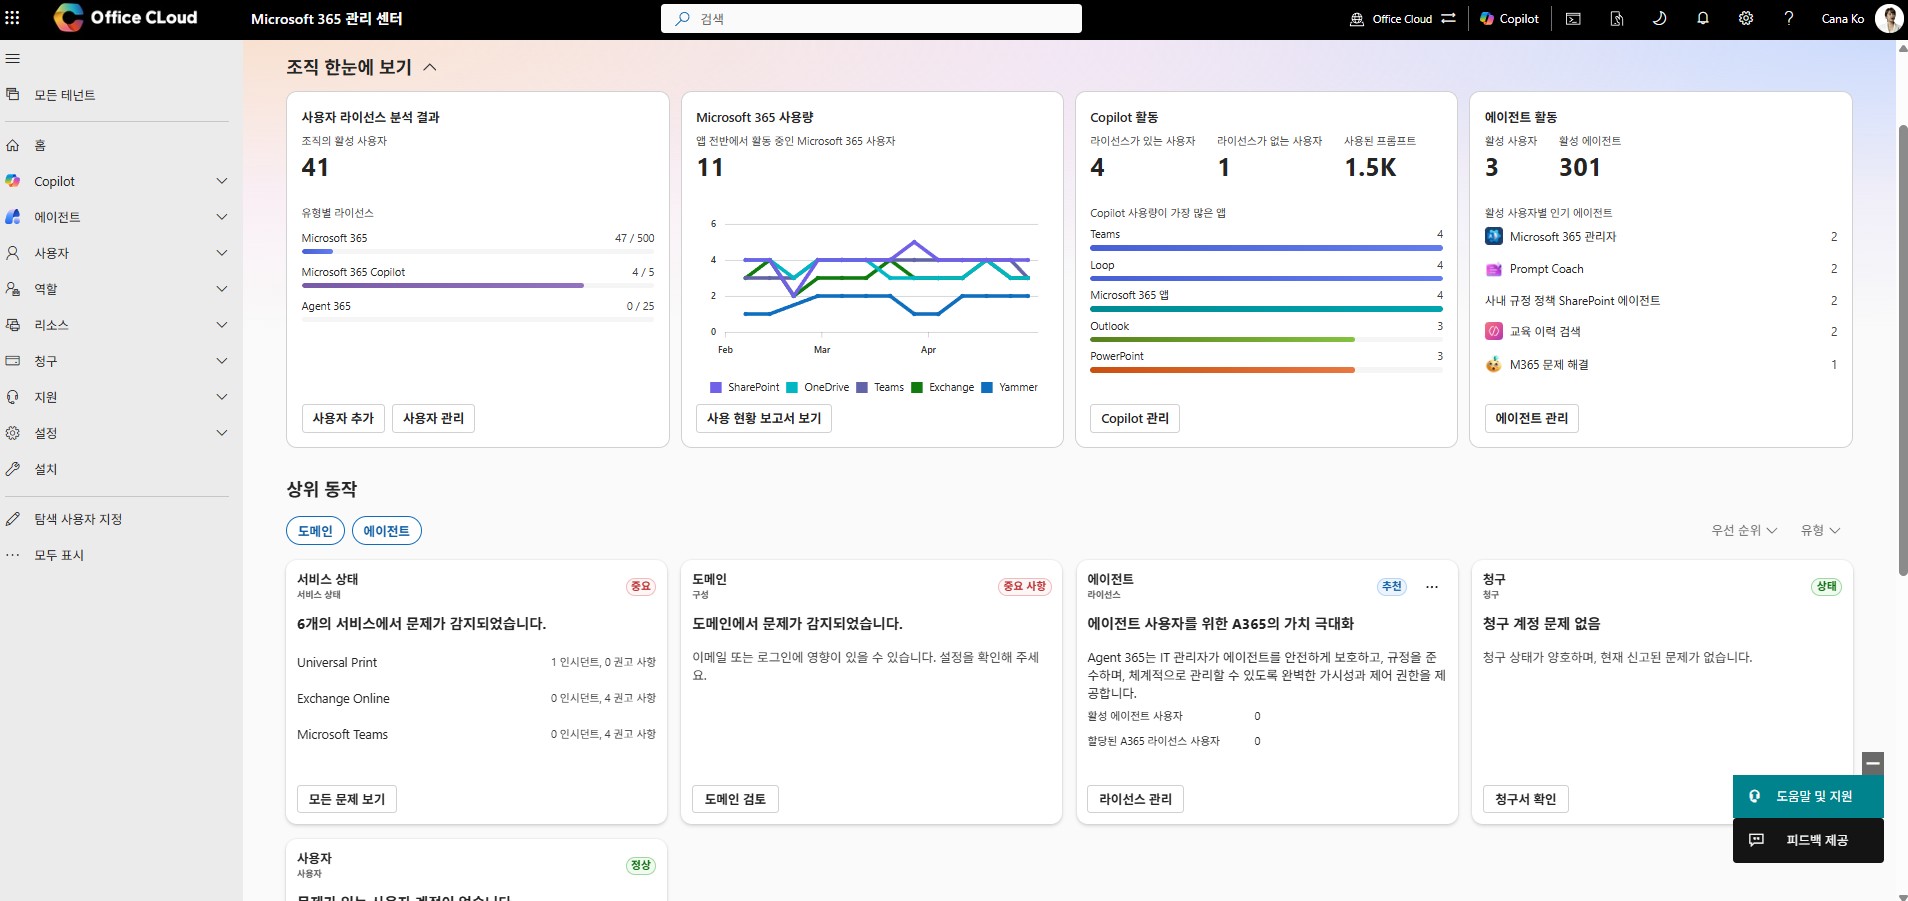The height and width of the screenshot is (901, 1908).
Task: Click the 청구서 확인 button
Action: [x=1526, y=799]
